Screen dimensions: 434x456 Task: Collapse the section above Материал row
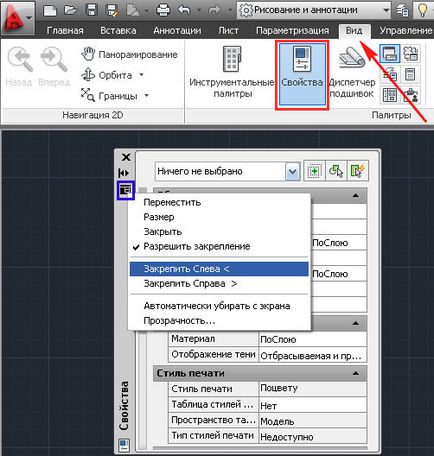[x=356, y=323]
